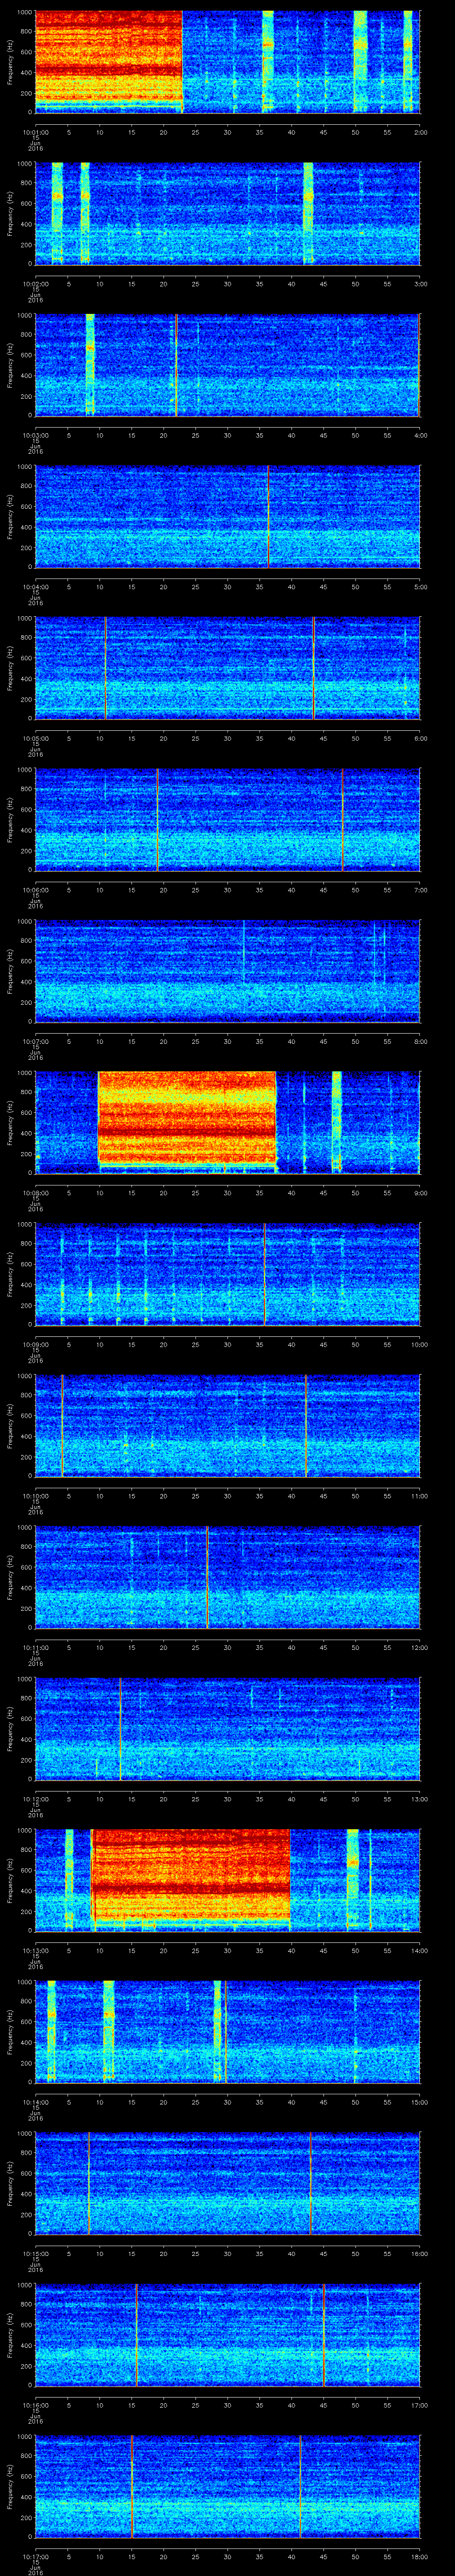Click the 14:00 end time label
The height and width of the screenshot is (2576, 455).
click(x=419, y=1950)
